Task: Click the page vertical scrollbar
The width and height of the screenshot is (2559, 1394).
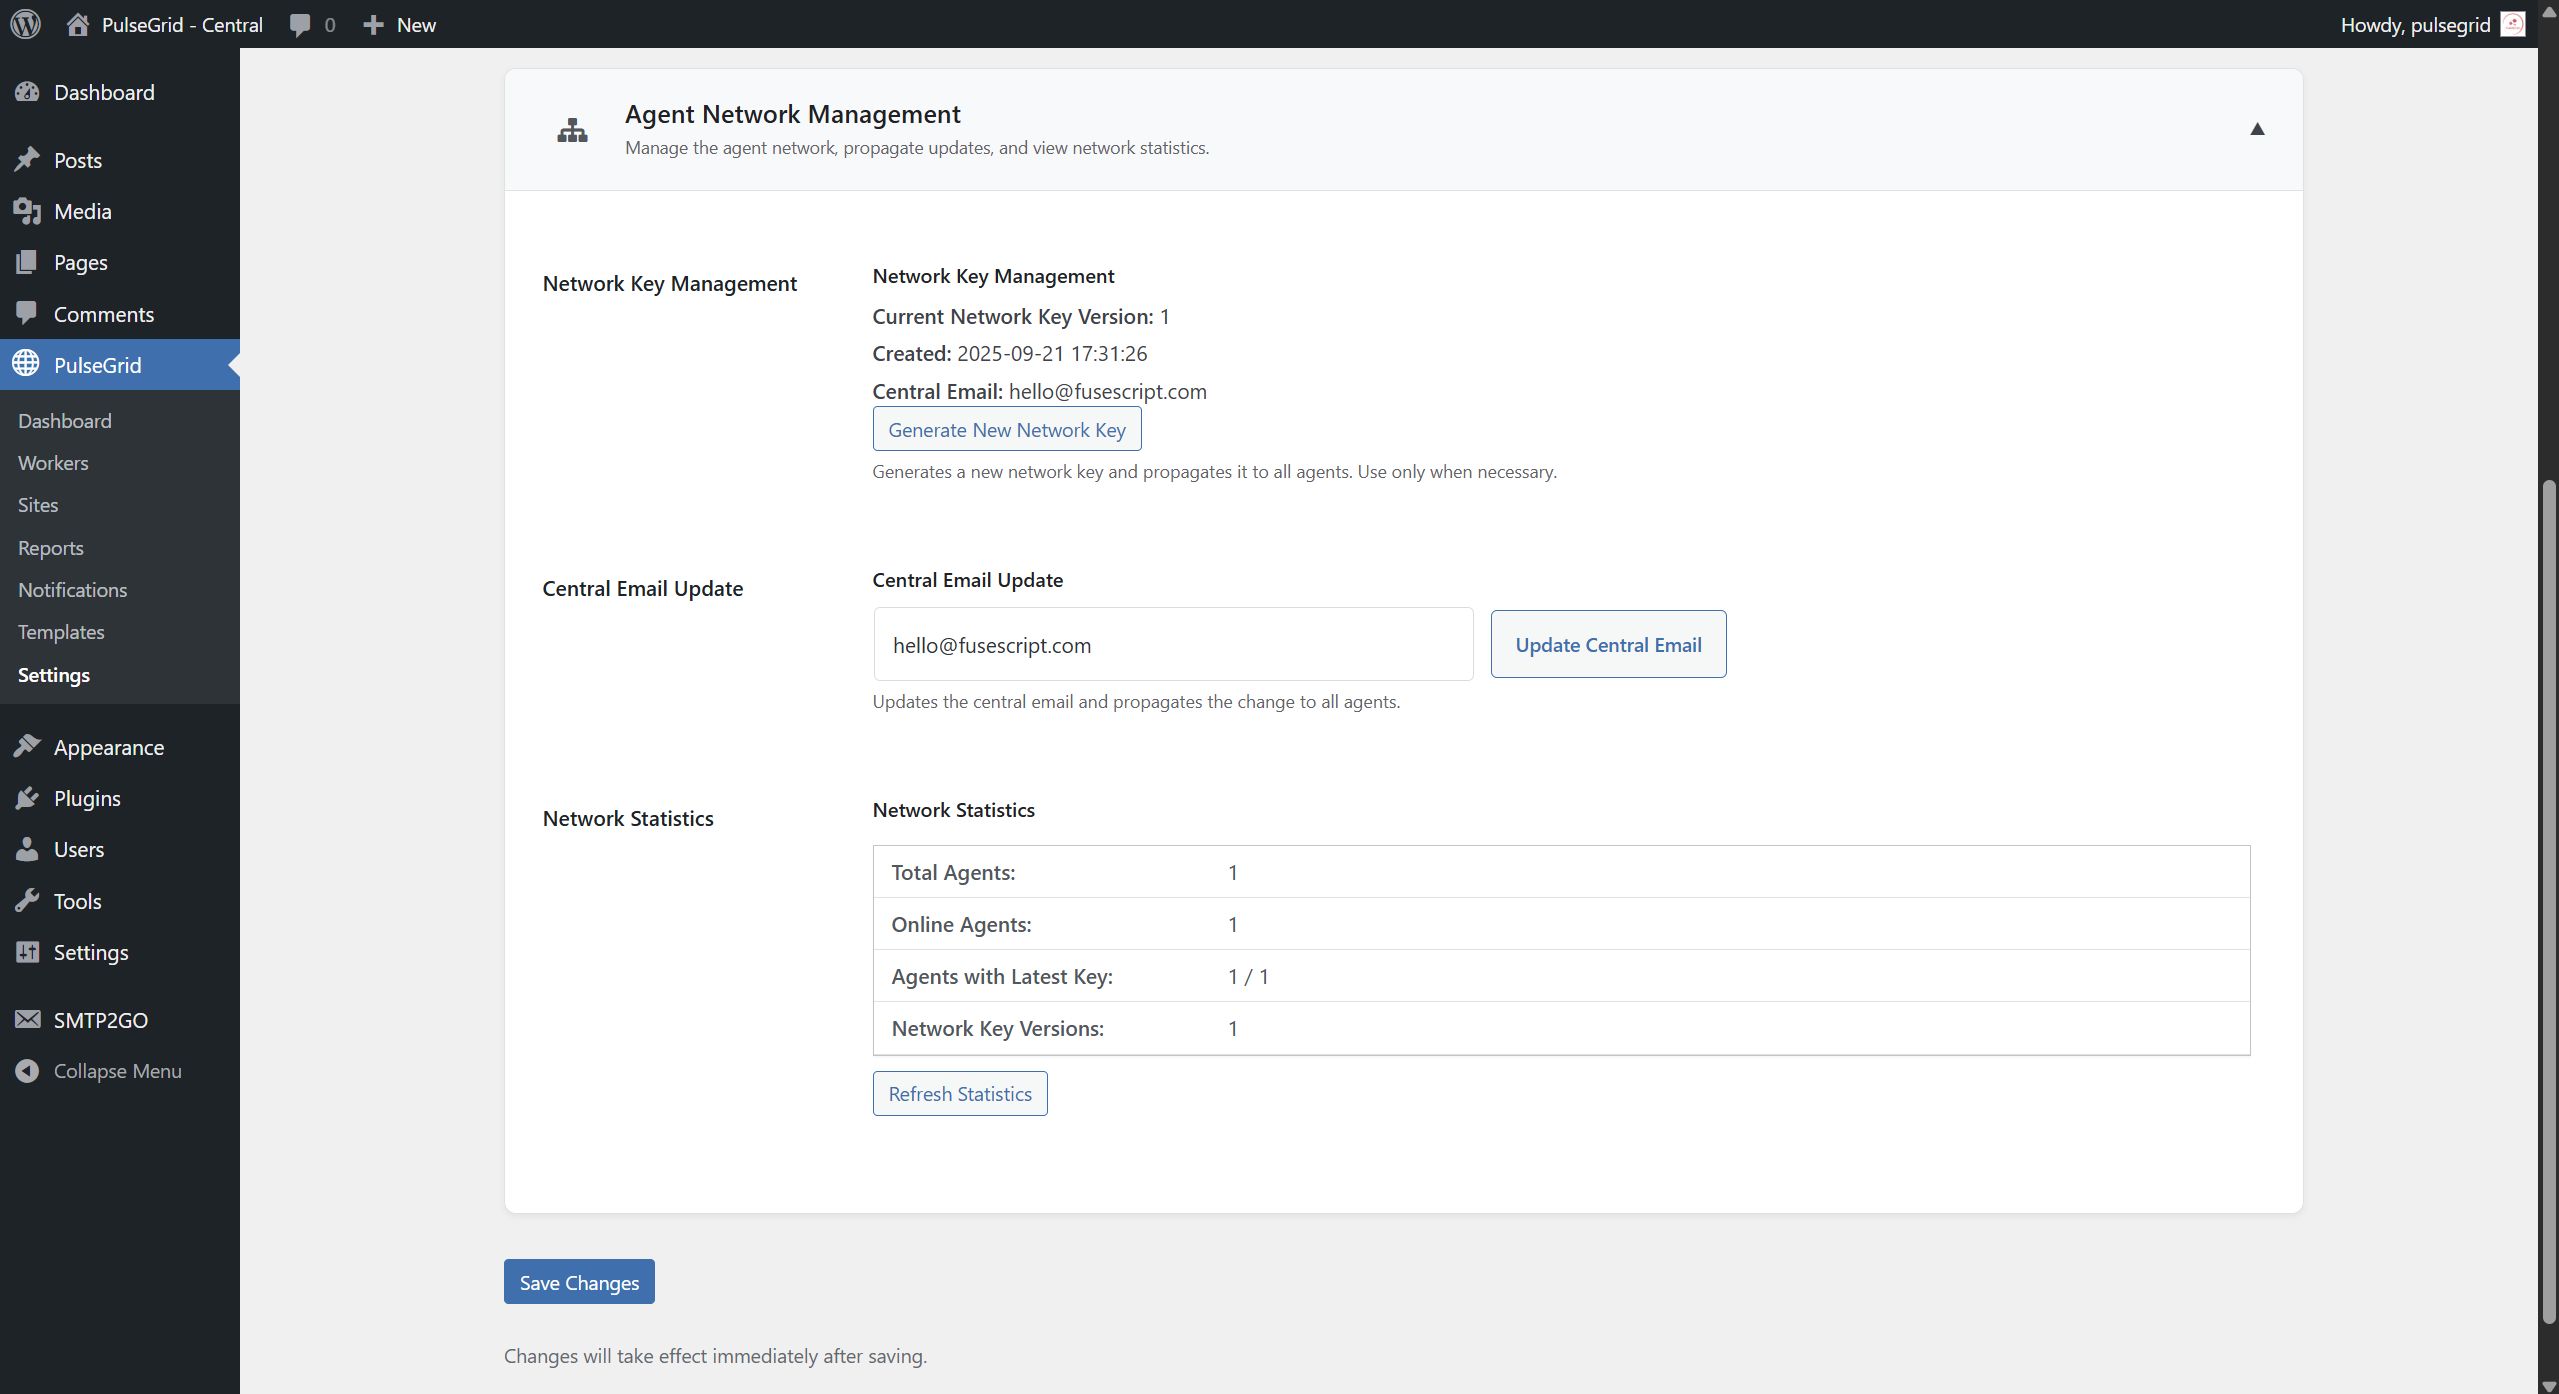Action: click(2548, 900)
